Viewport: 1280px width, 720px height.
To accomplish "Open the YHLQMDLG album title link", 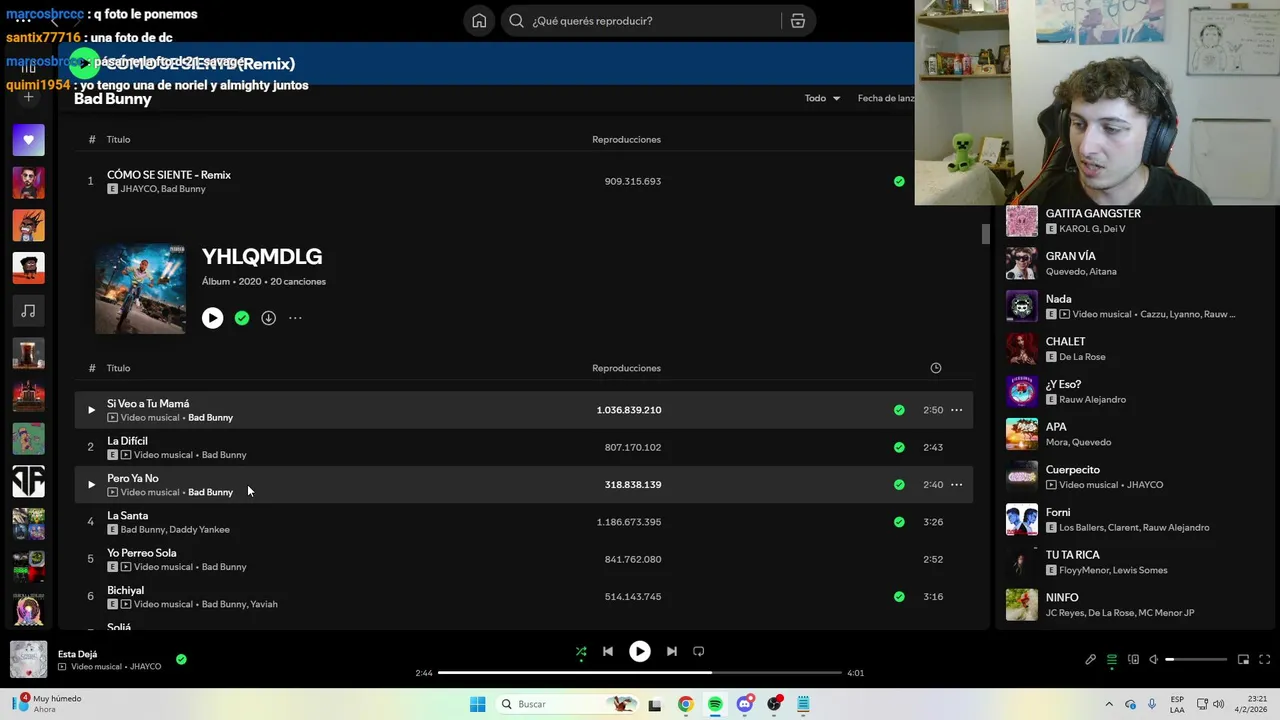I will [x=262, y=257].
